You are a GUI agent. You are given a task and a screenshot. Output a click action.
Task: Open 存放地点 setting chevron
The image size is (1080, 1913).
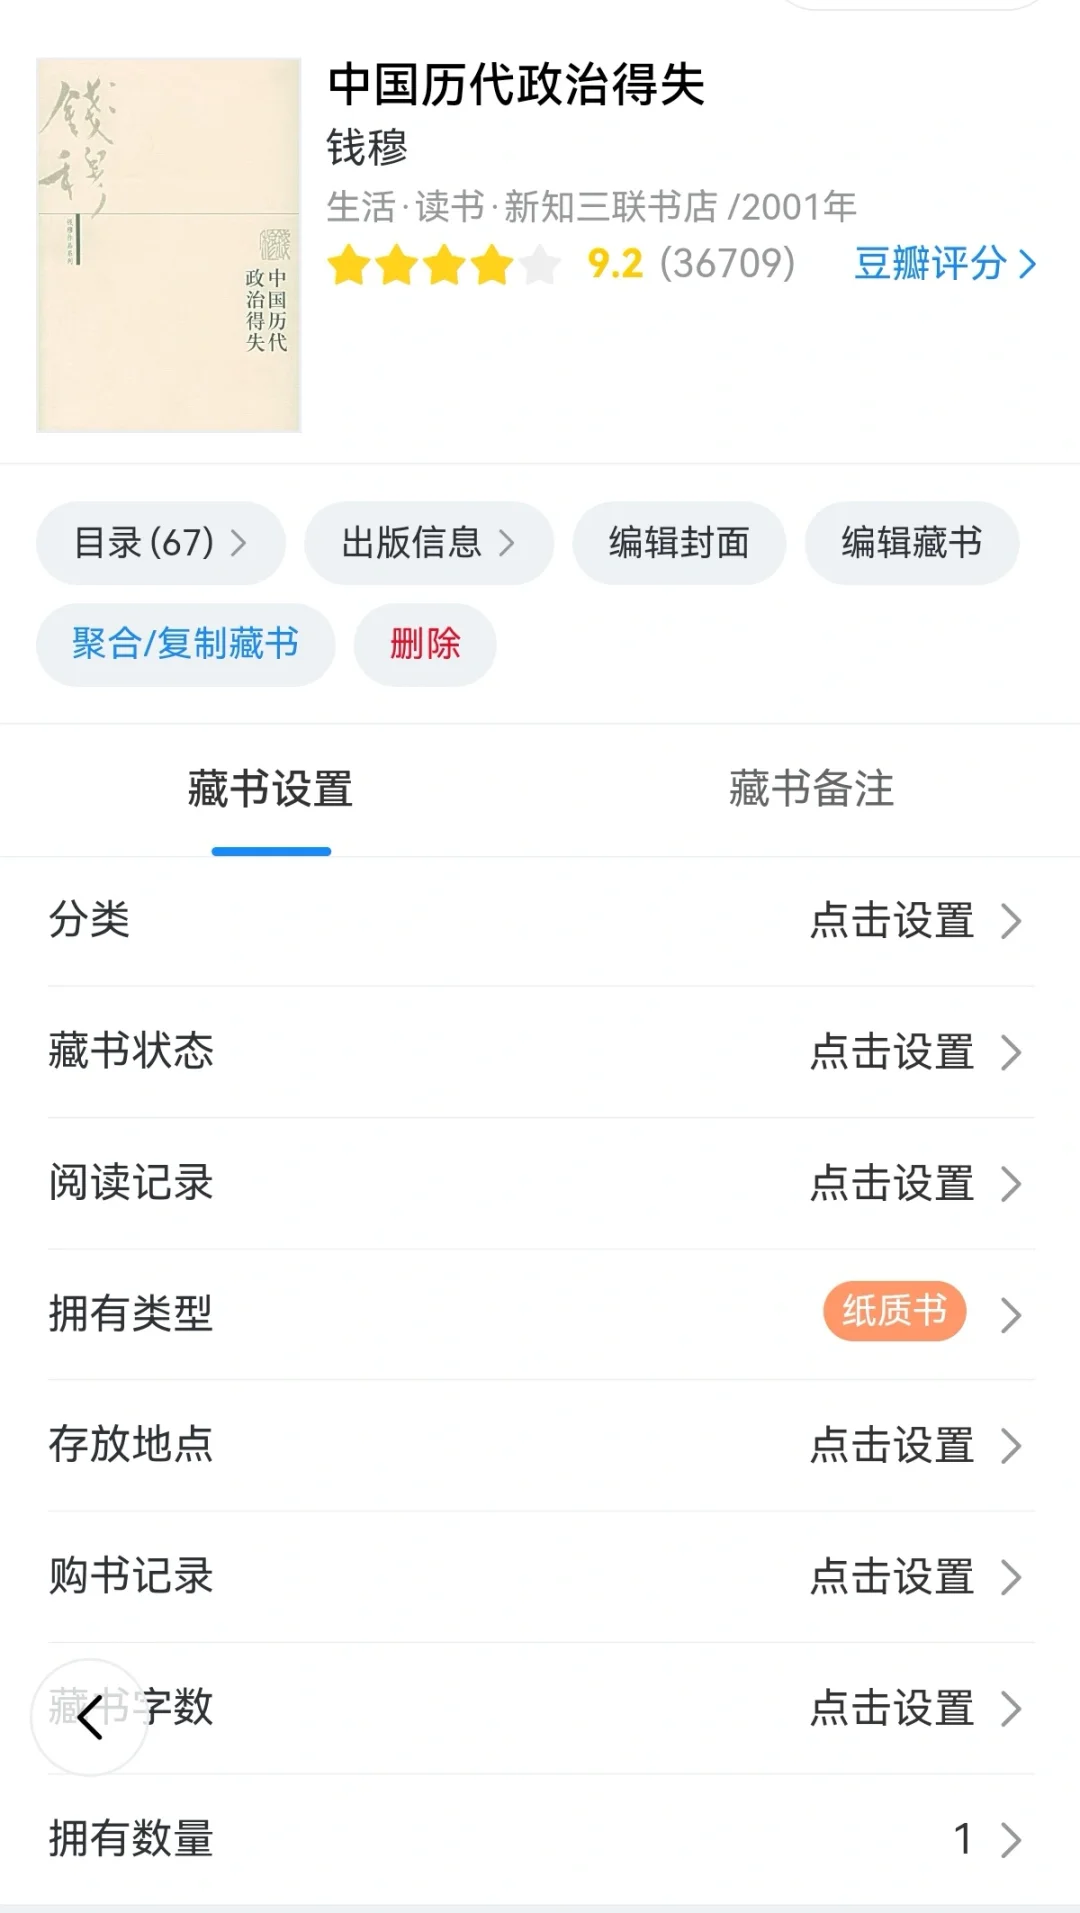[1011, 1446]
